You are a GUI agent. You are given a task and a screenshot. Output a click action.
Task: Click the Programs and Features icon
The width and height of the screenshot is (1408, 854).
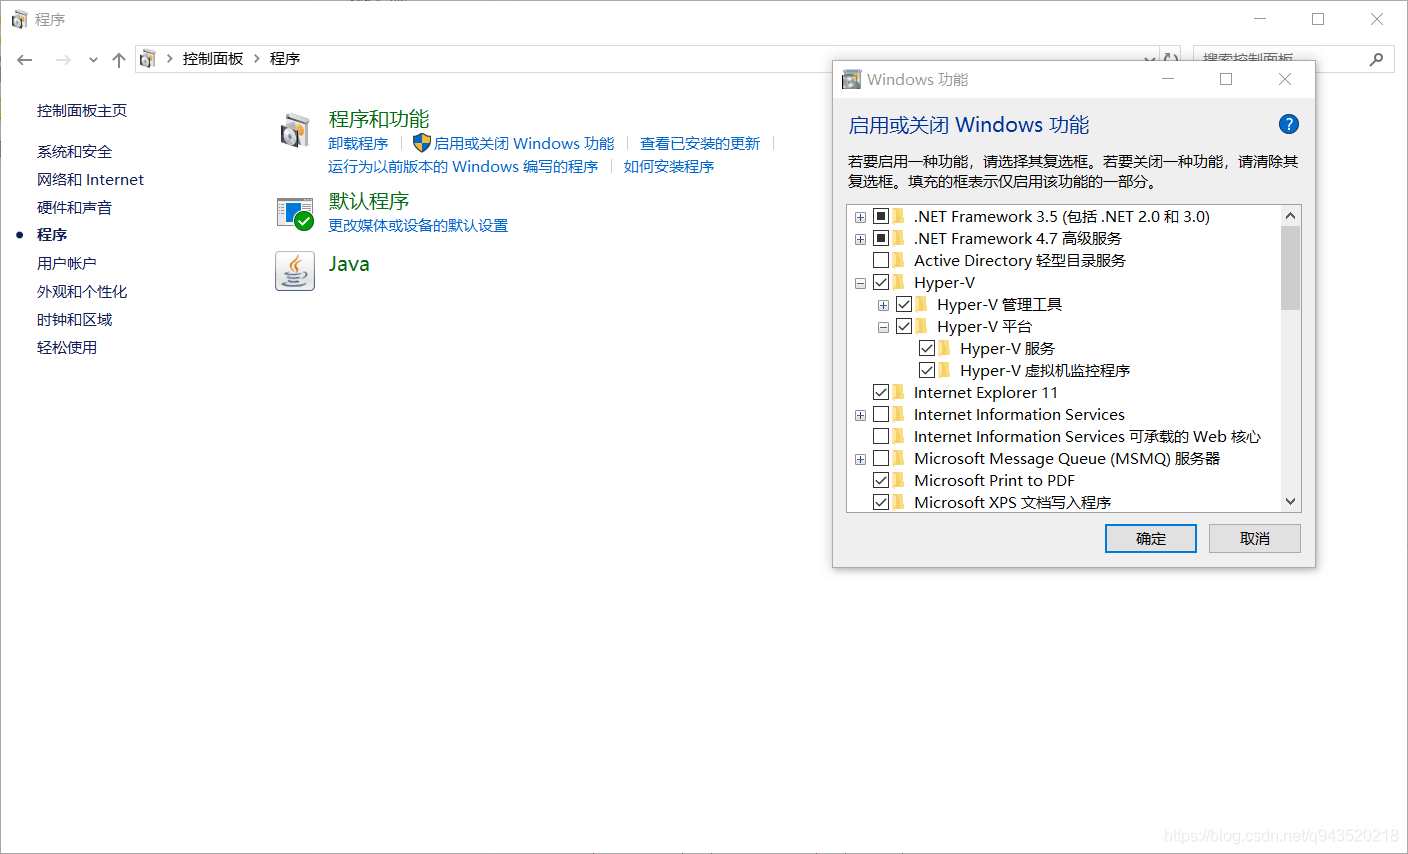tap(295, 130)
